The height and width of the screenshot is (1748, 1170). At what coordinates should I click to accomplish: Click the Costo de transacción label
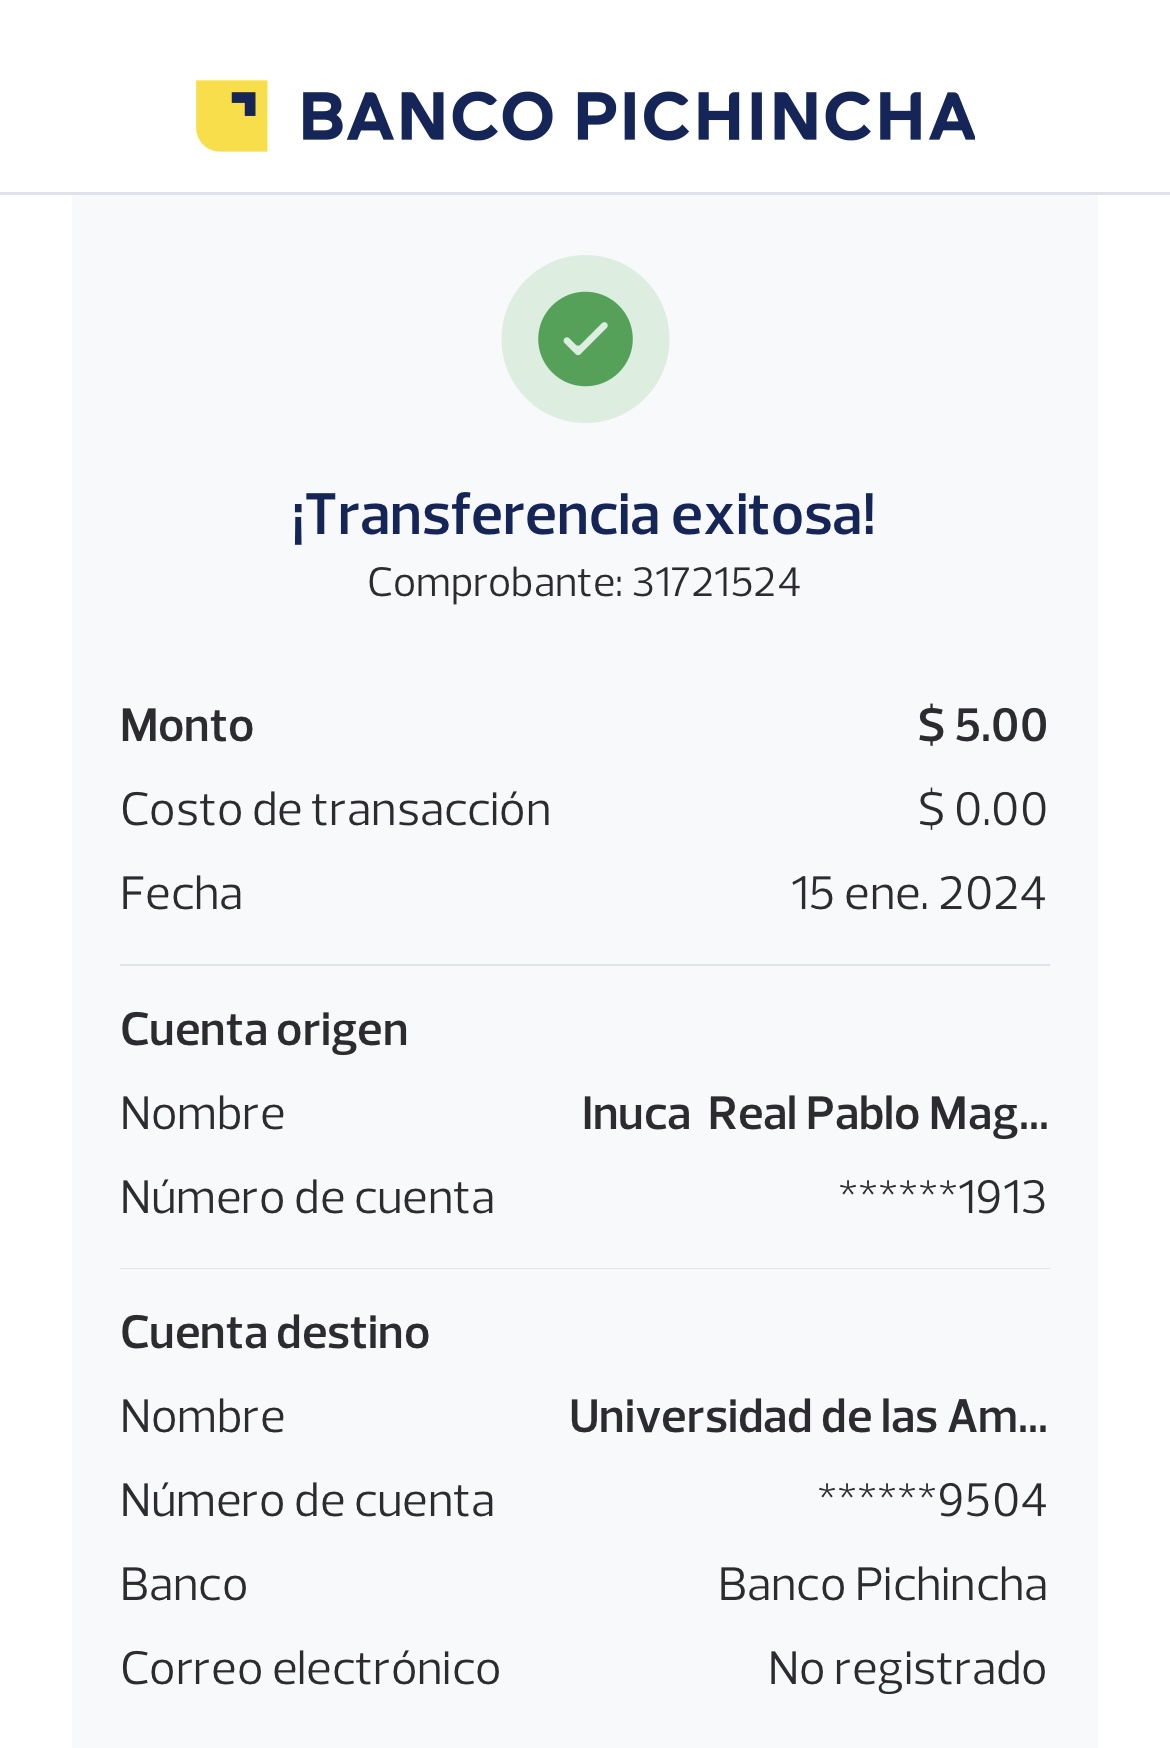click(x=336, y=810)
